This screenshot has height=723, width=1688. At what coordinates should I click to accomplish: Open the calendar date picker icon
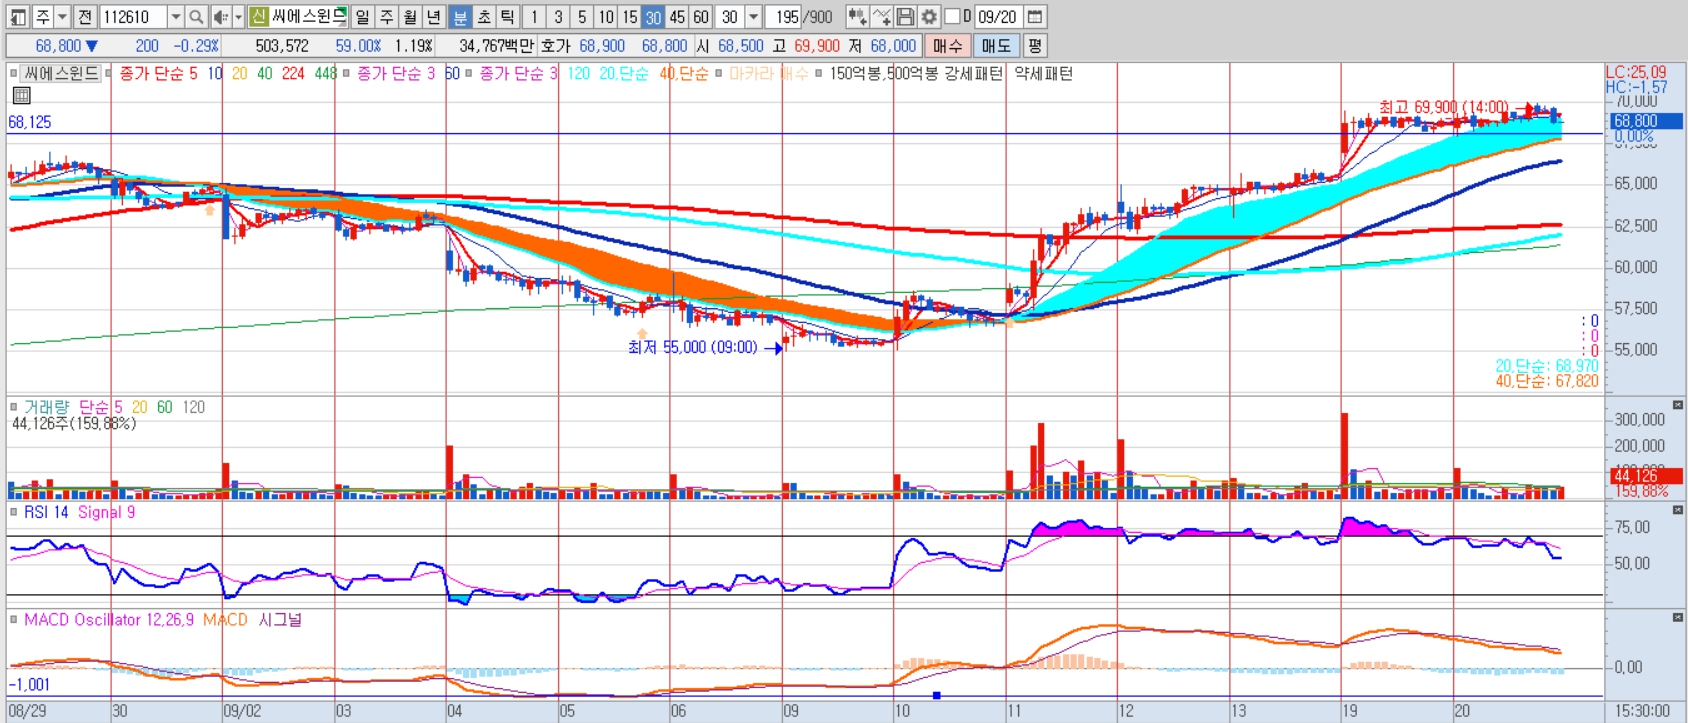coord(1035,17)
